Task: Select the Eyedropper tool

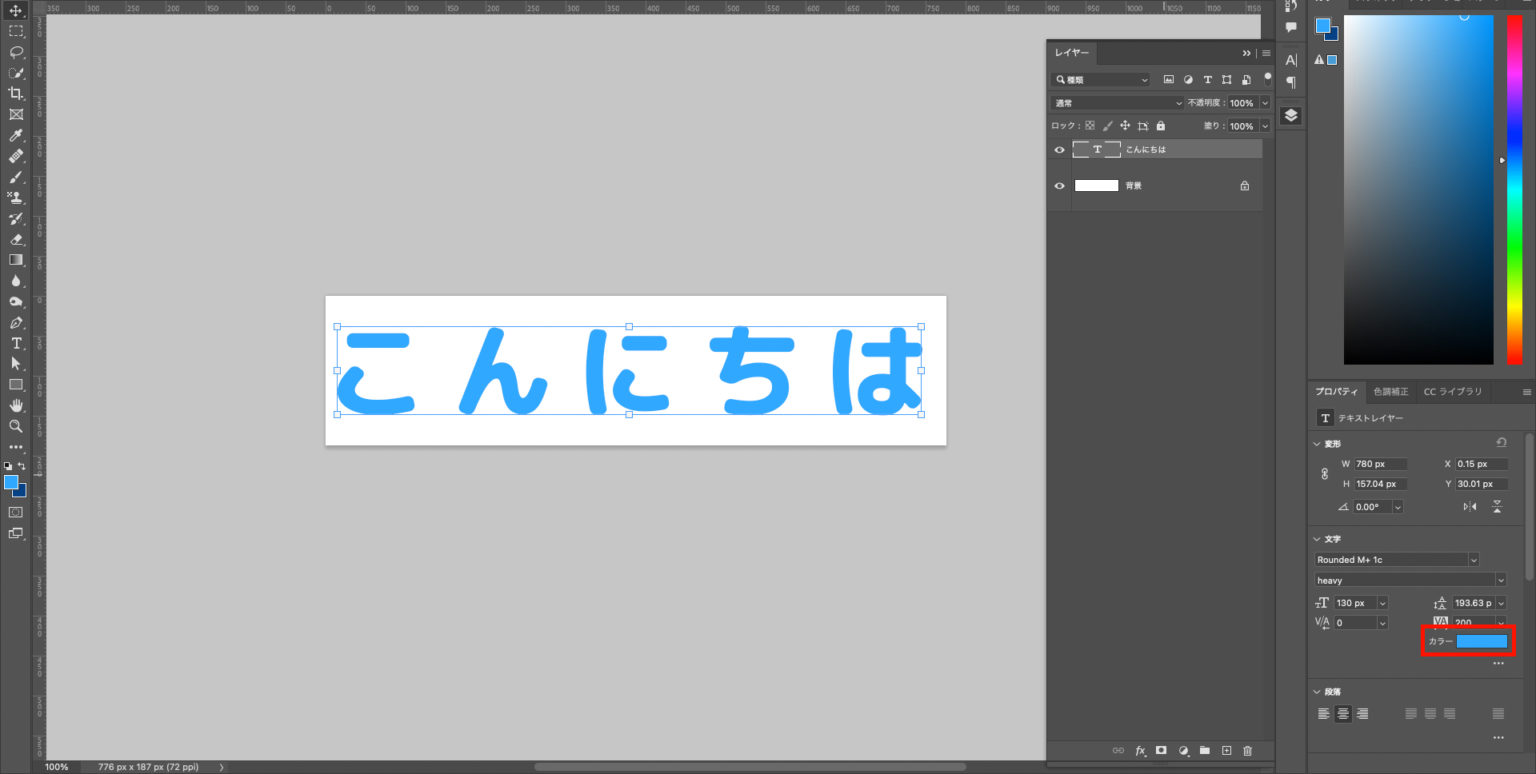Action: pos(15,136)
